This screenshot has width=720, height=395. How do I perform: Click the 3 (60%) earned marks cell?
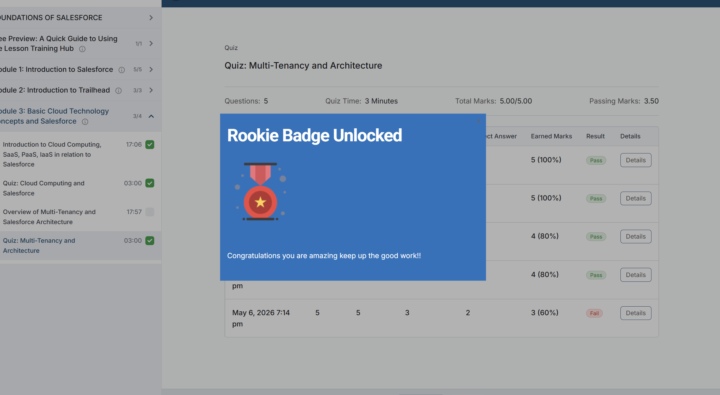click(545, 312)
